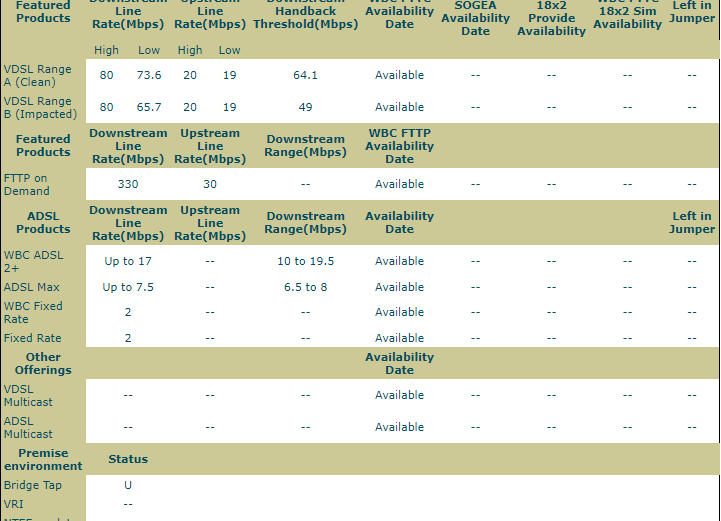This screenshot has width=721, height=521.
Task: Click the Status column header
Action: [128, 459]
